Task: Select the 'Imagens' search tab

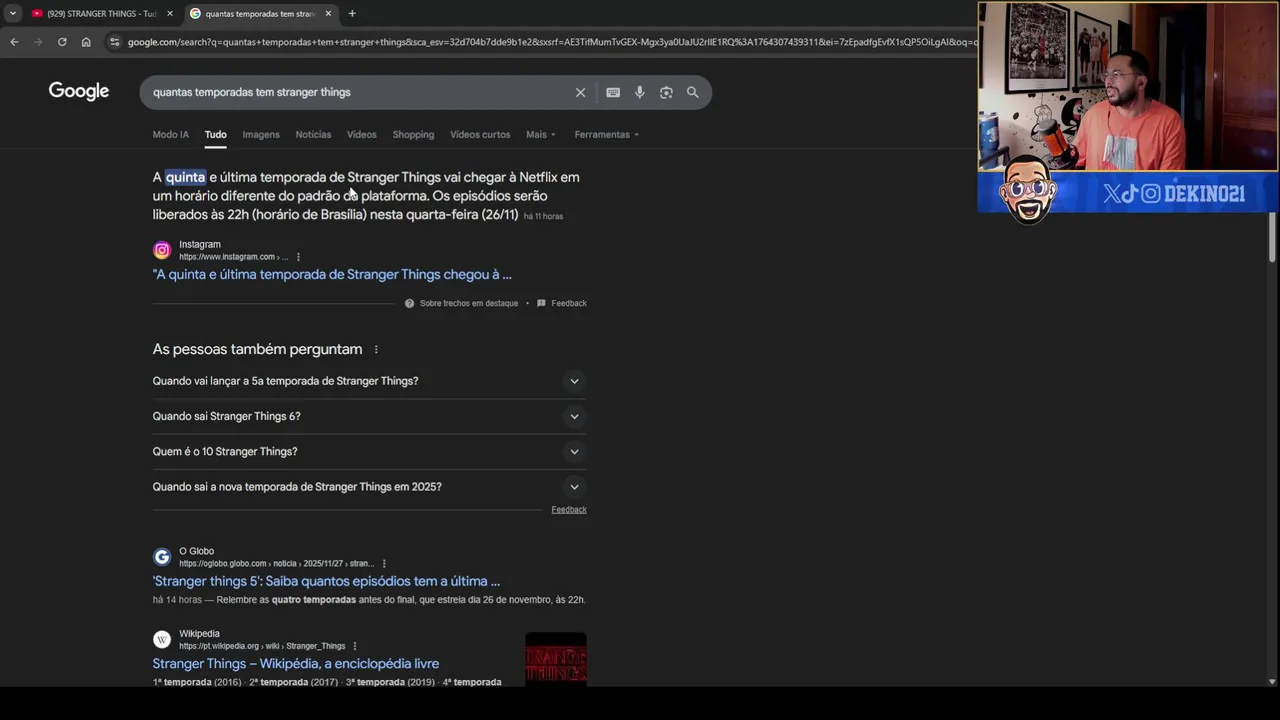Action: click(261, 134)
